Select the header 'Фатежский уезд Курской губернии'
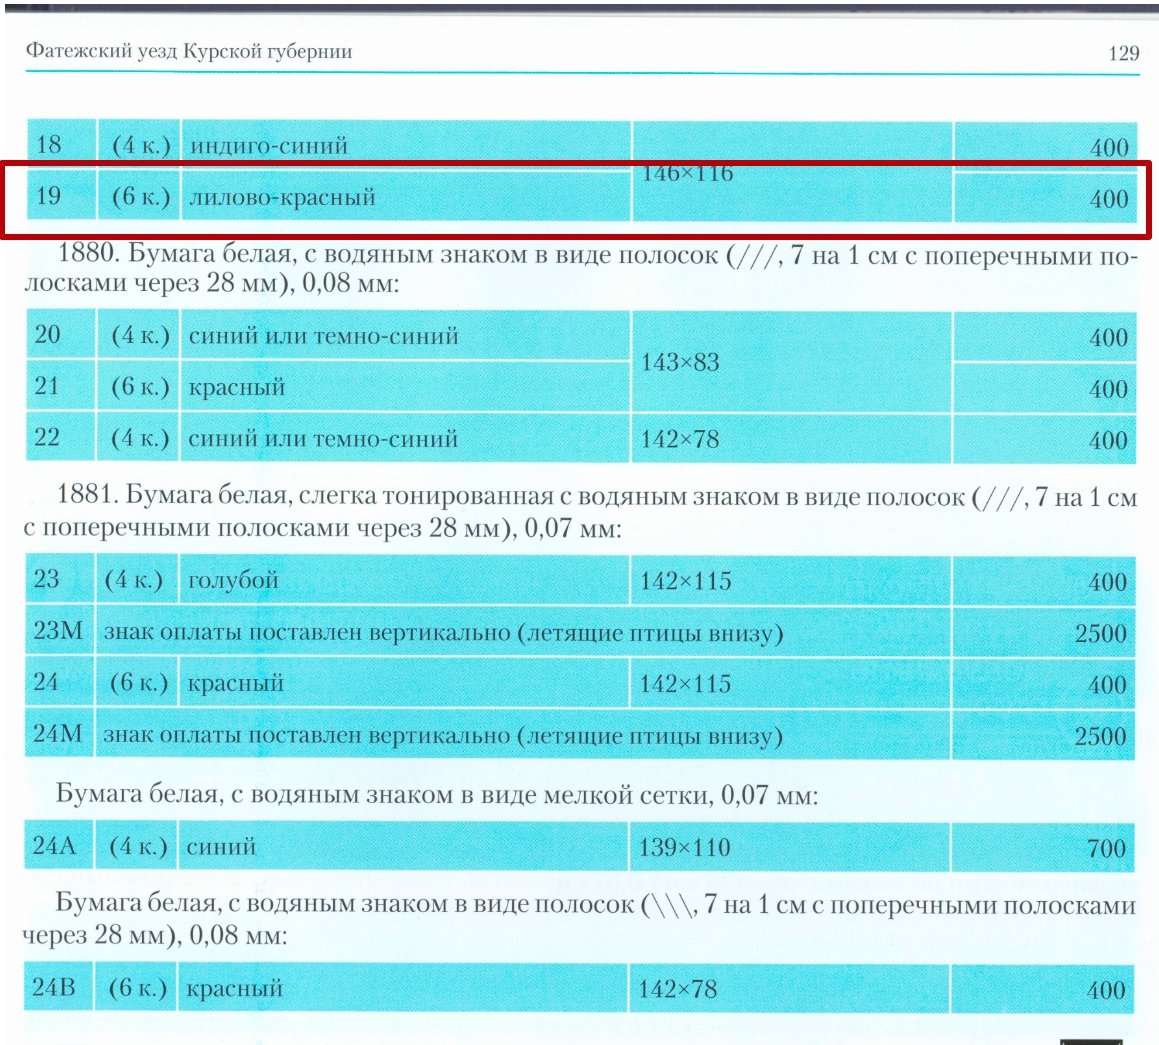This screenshot has height=1045, width=1159. 189,51
